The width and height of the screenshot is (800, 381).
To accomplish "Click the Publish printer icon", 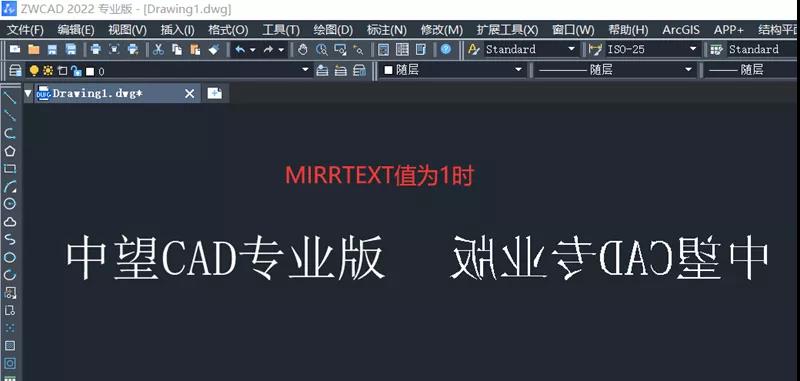I will point(133,49).
